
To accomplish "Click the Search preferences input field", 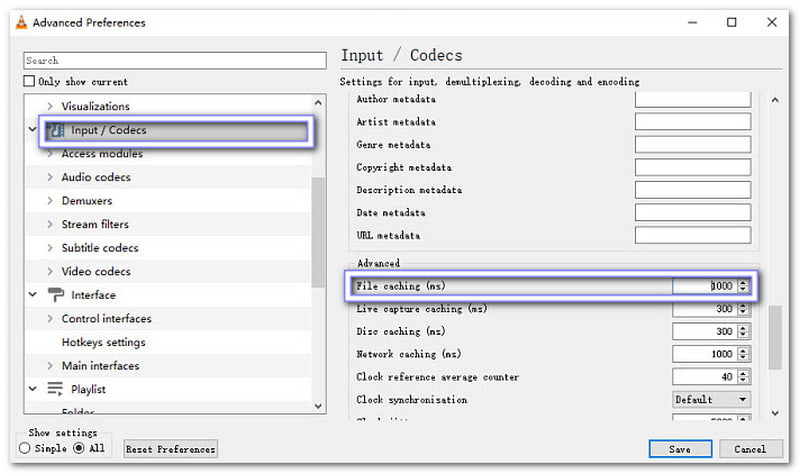I will click(x=175, y=60).
